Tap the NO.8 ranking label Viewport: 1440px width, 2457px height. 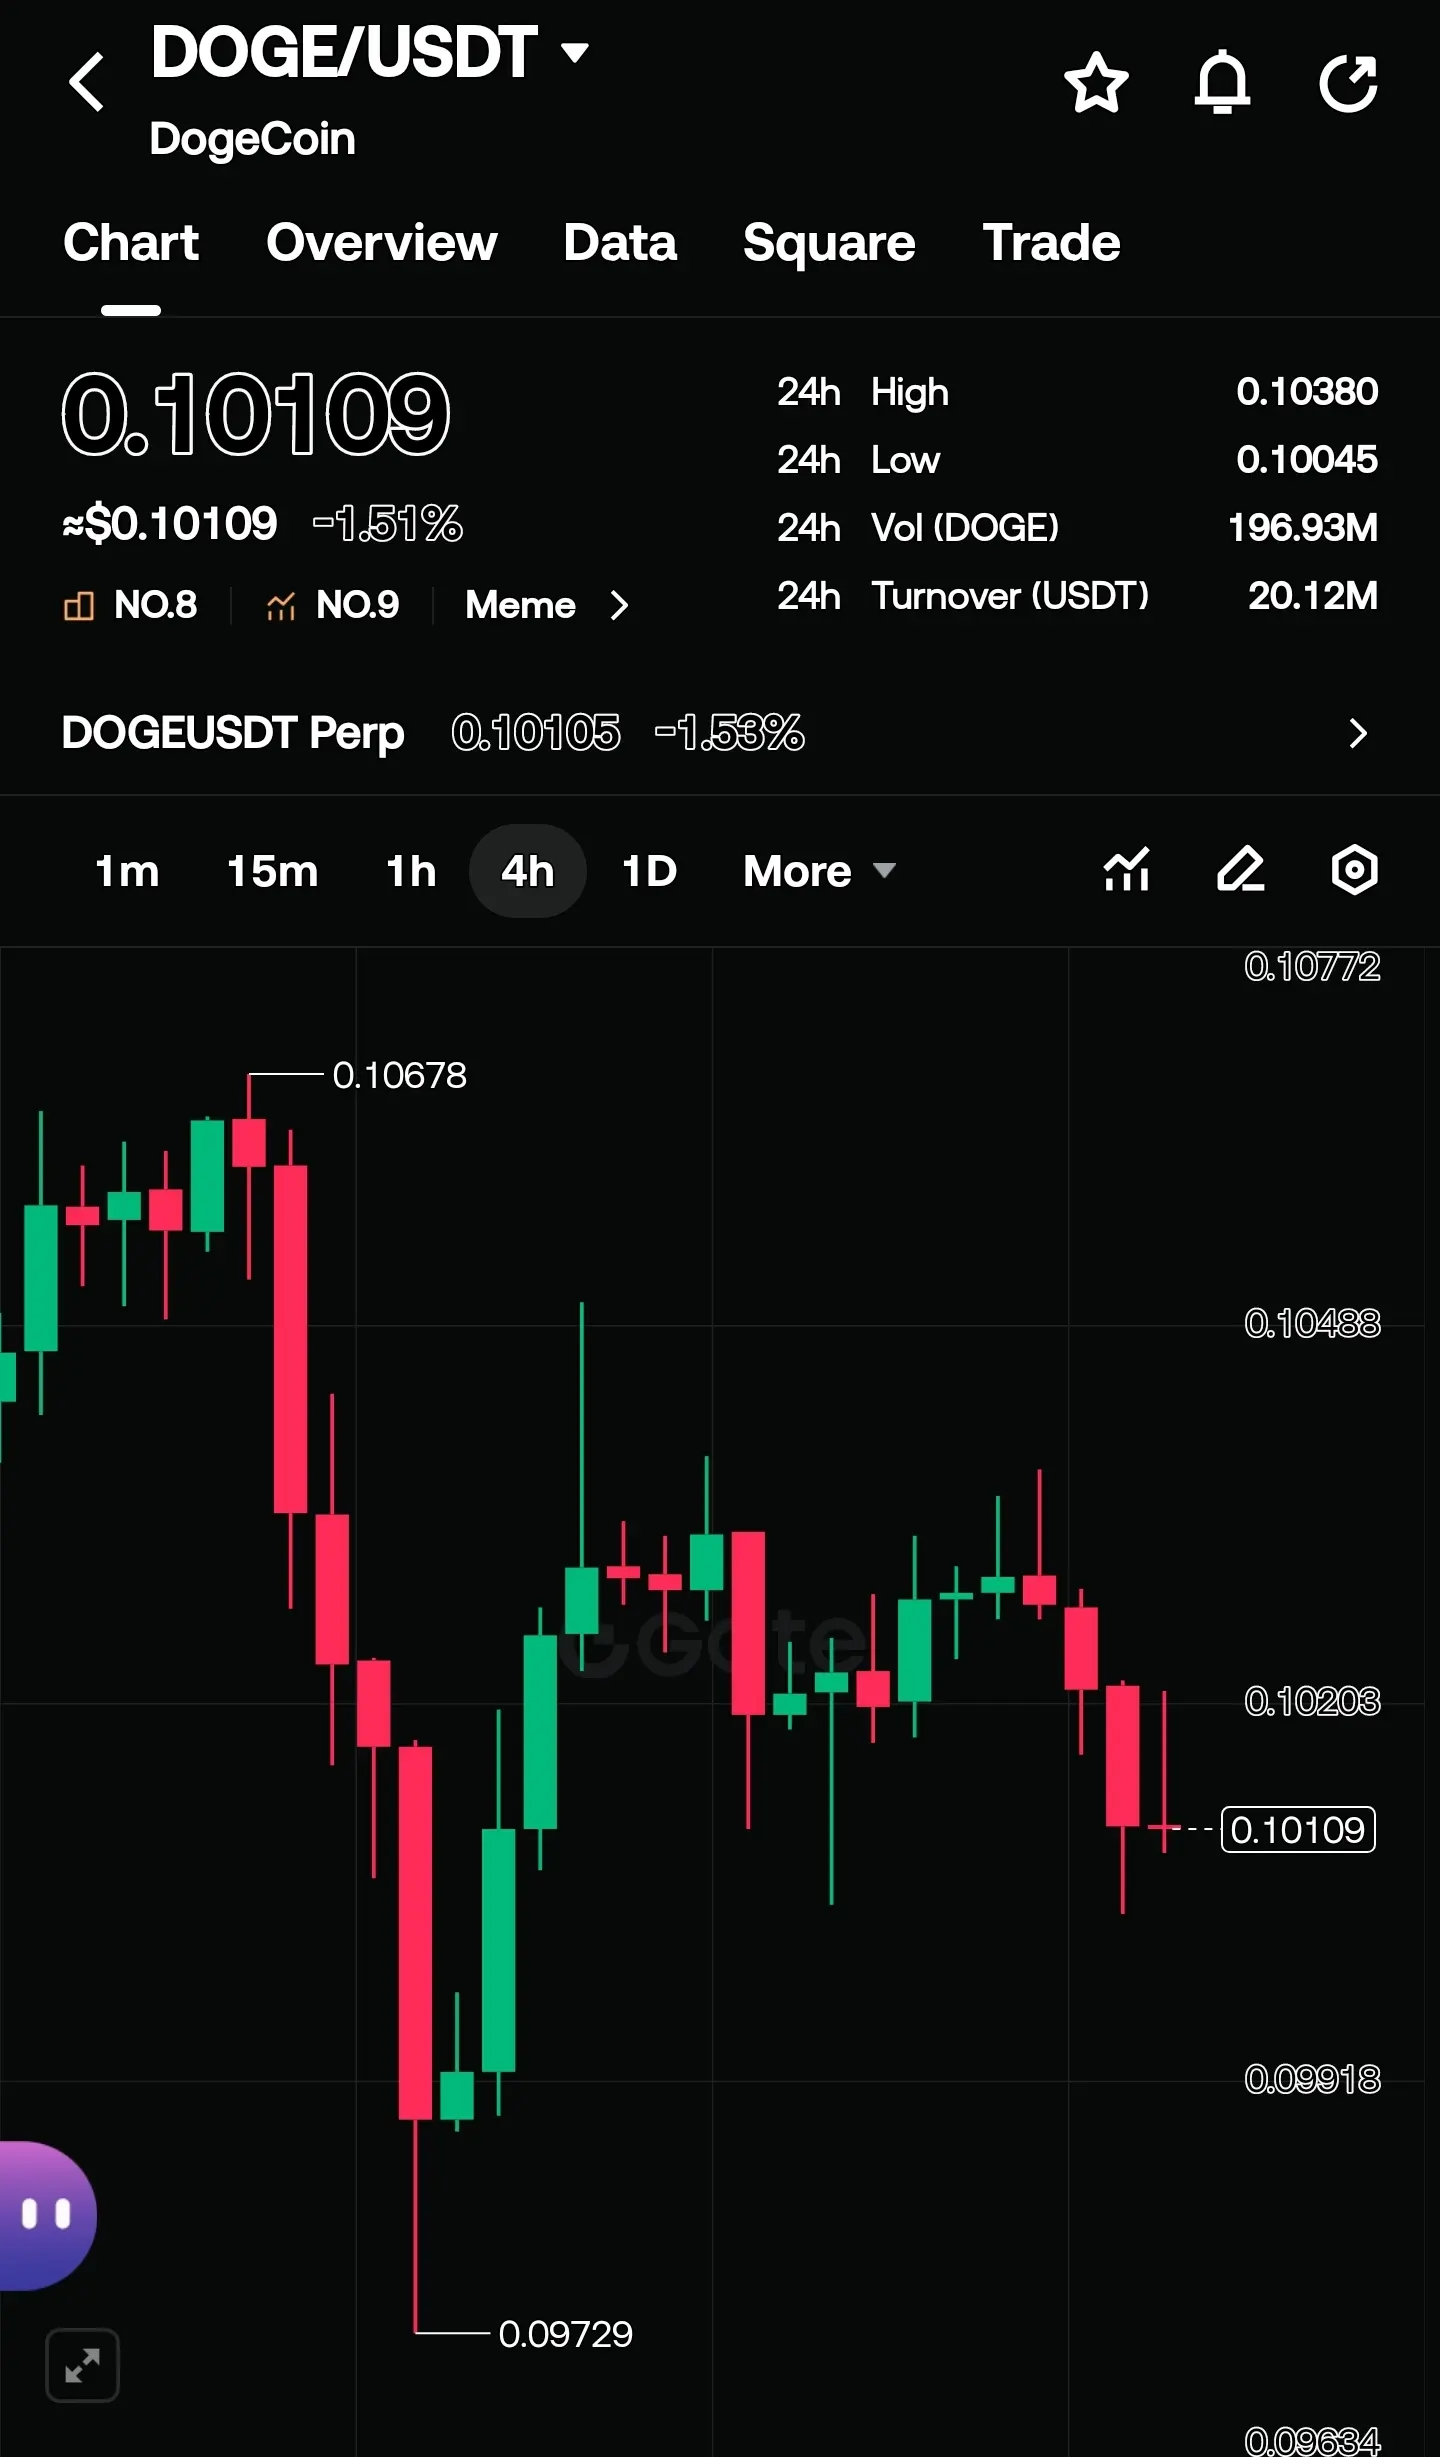tap(155, 605)
